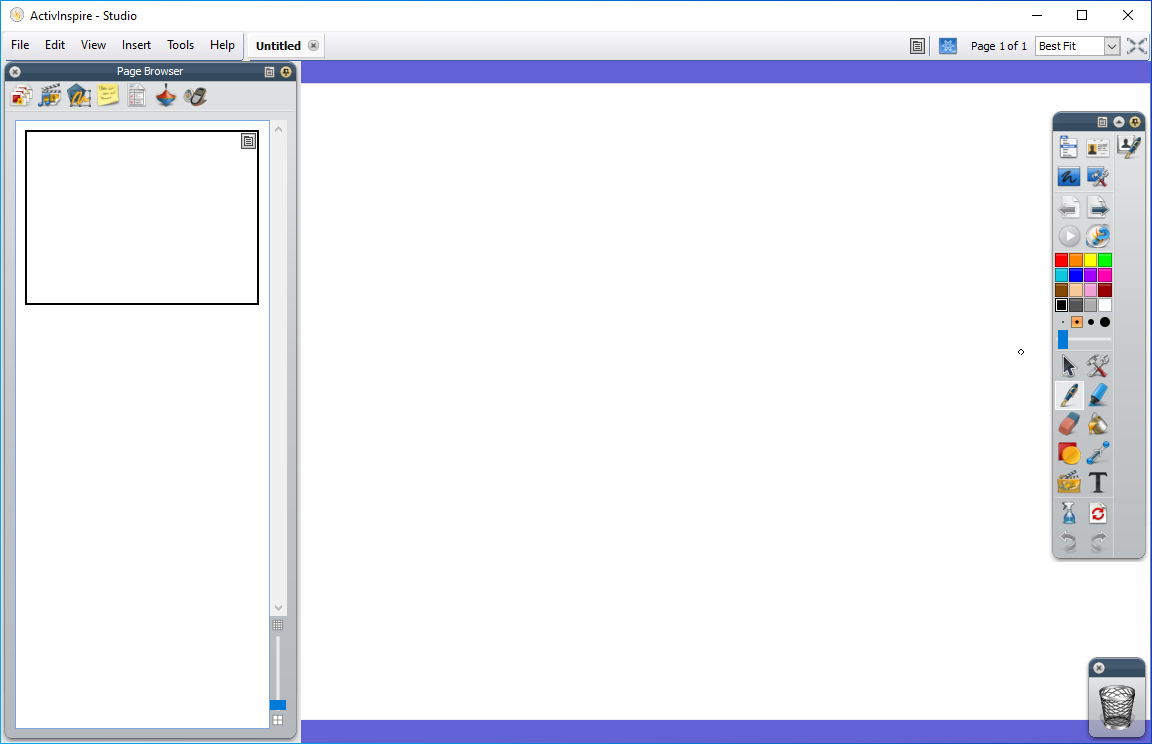Image resolution: width=1152 pixels, height=744 pixels.
Task: Pin the Page Browser panel
Action: click(x=286, y=72)
